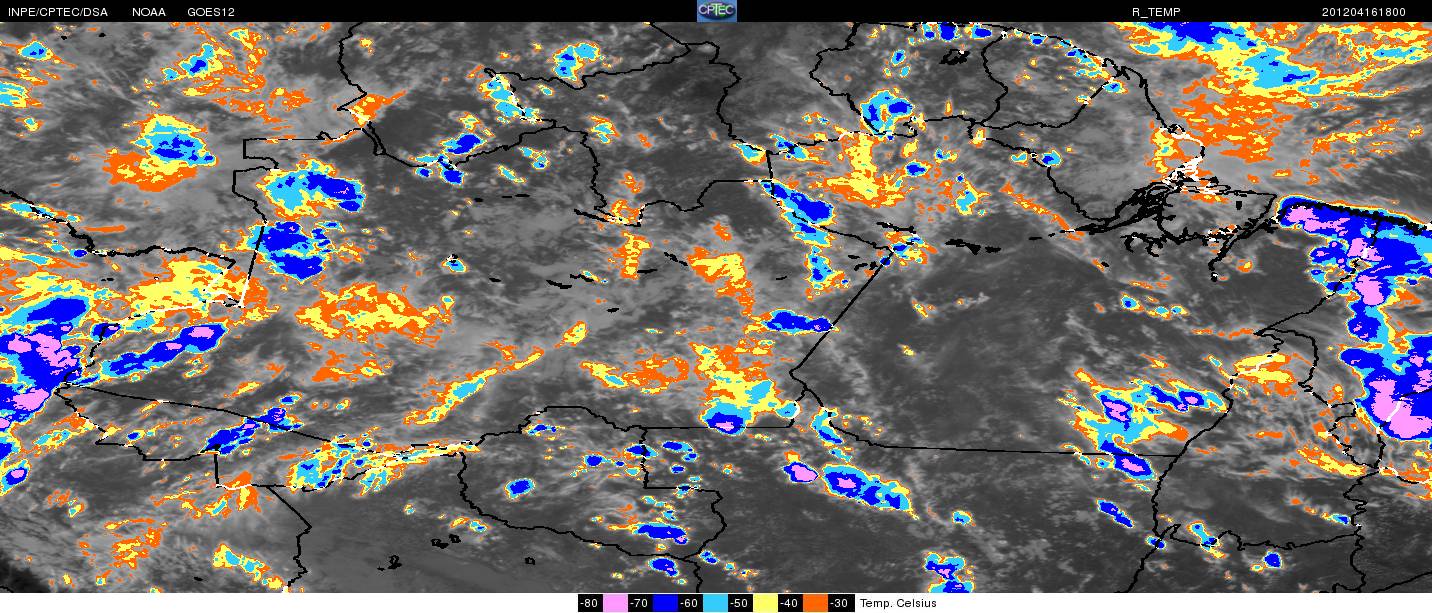1432x613 pixels.
Task: Select the dark blue -70 to -60 swatch
Action: pos(665,603)
